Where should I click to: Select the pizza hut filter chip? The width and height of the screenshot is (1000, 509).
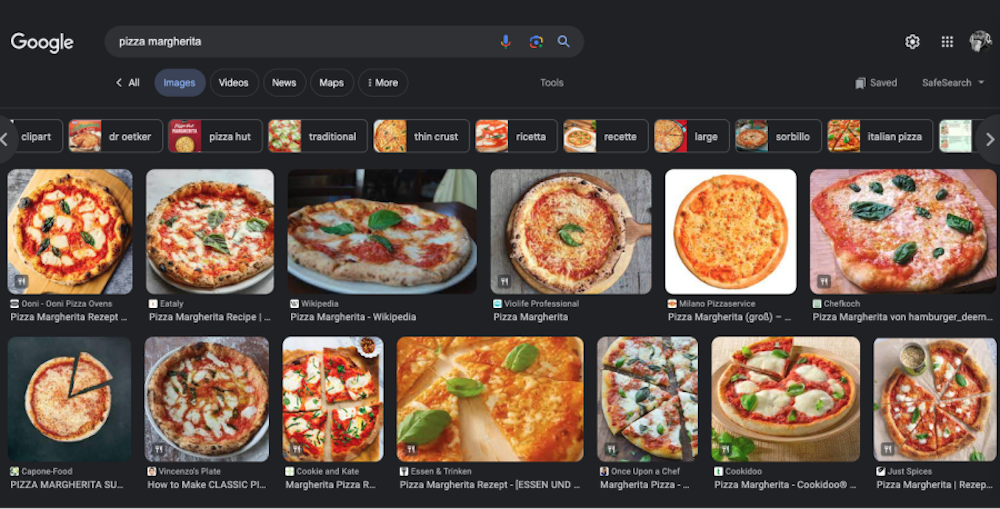click(x=215, y=136)
